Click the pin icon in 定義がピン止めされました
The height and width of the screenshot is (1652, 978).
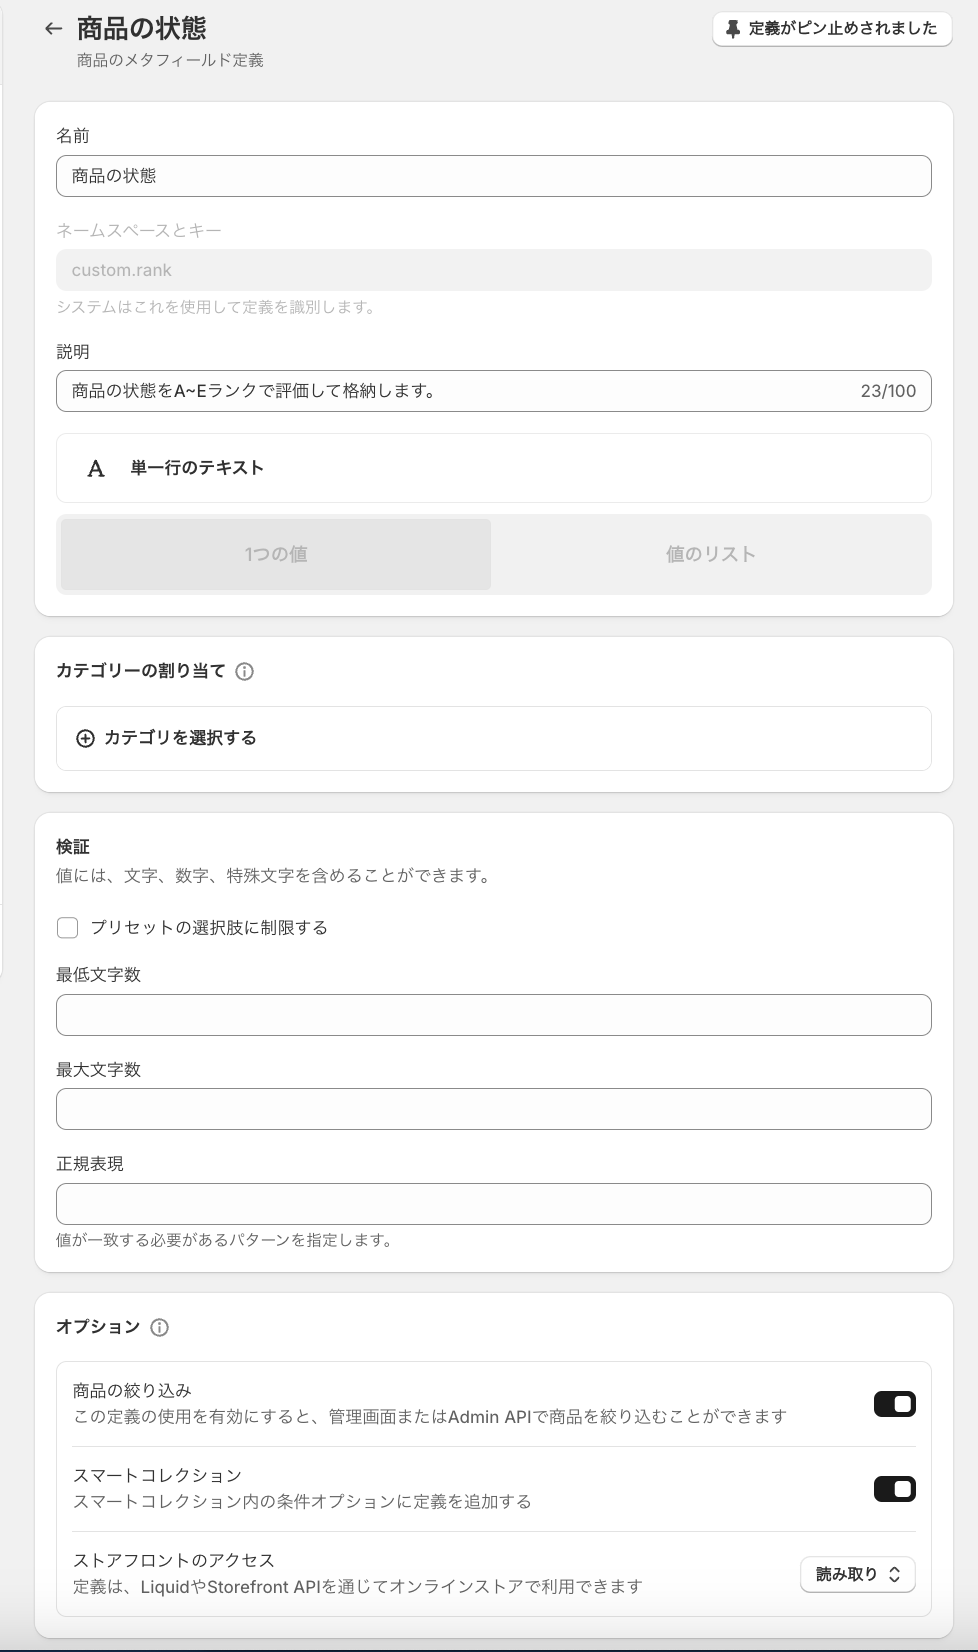(x=733, y=29)
